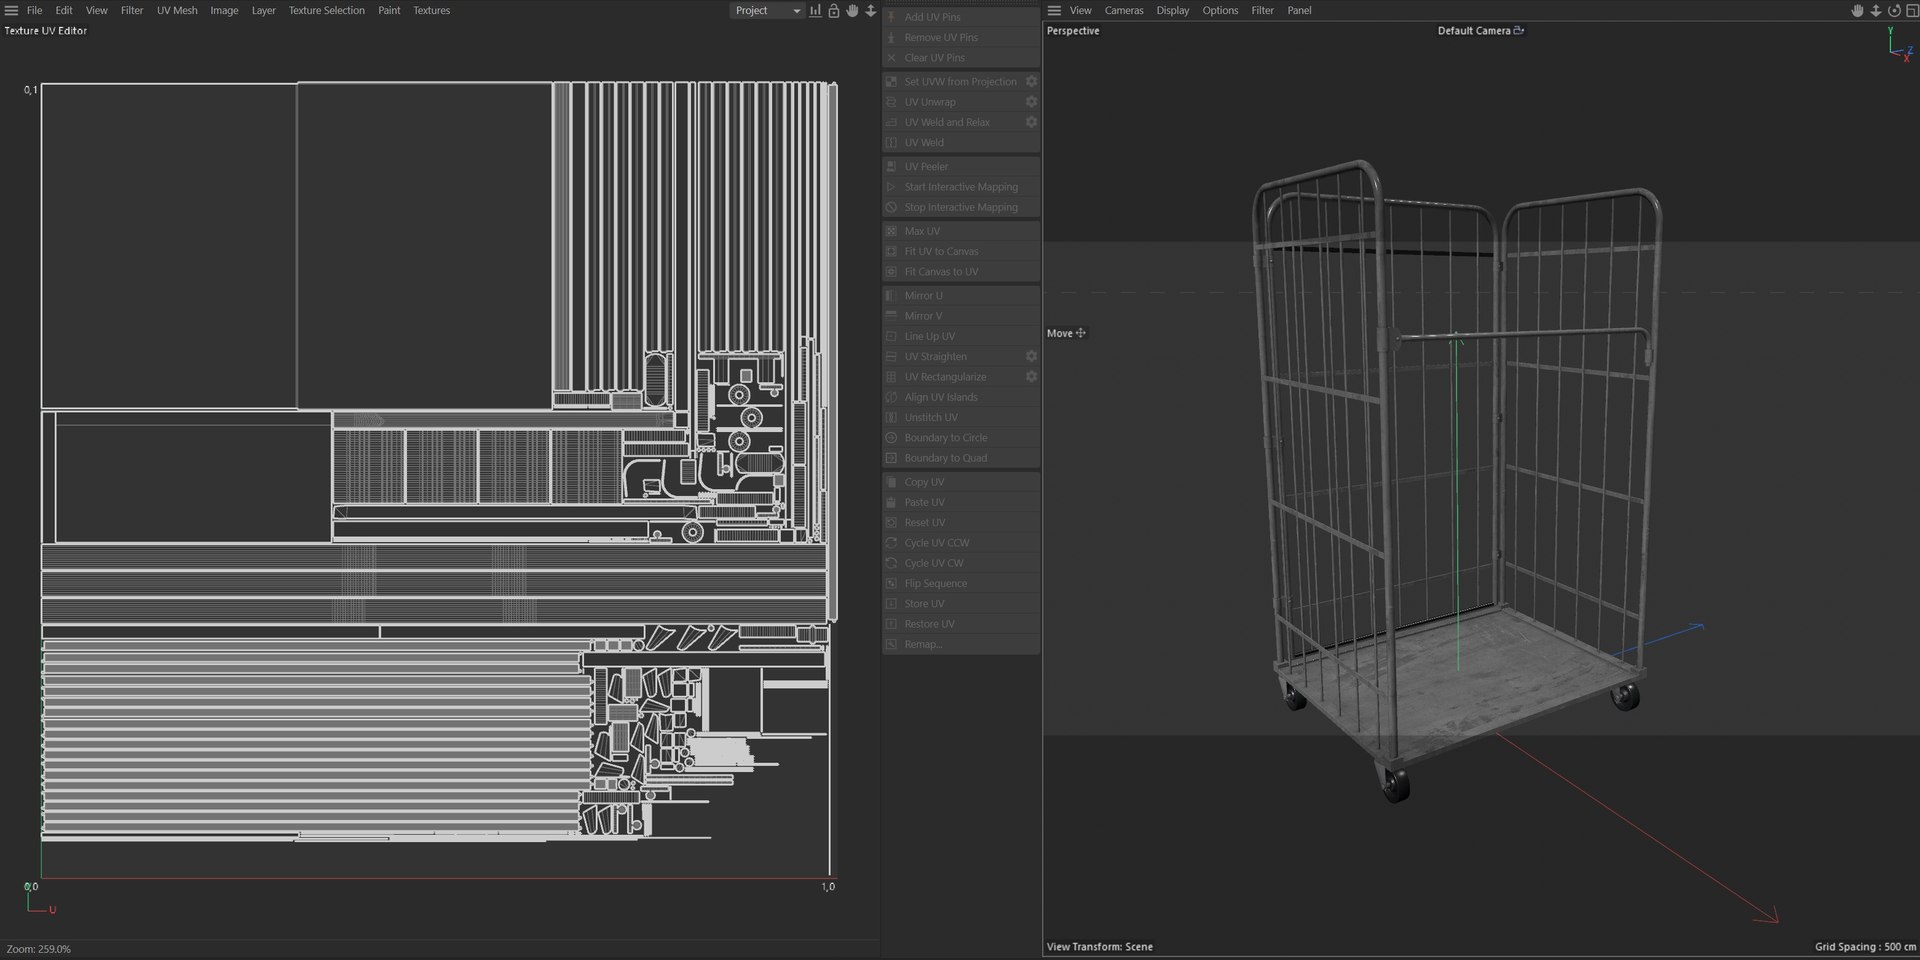Viewport: 1920px width, 960px height.
Task: Open the 3D viewport hamburger menu
Action: [1054, 10]
